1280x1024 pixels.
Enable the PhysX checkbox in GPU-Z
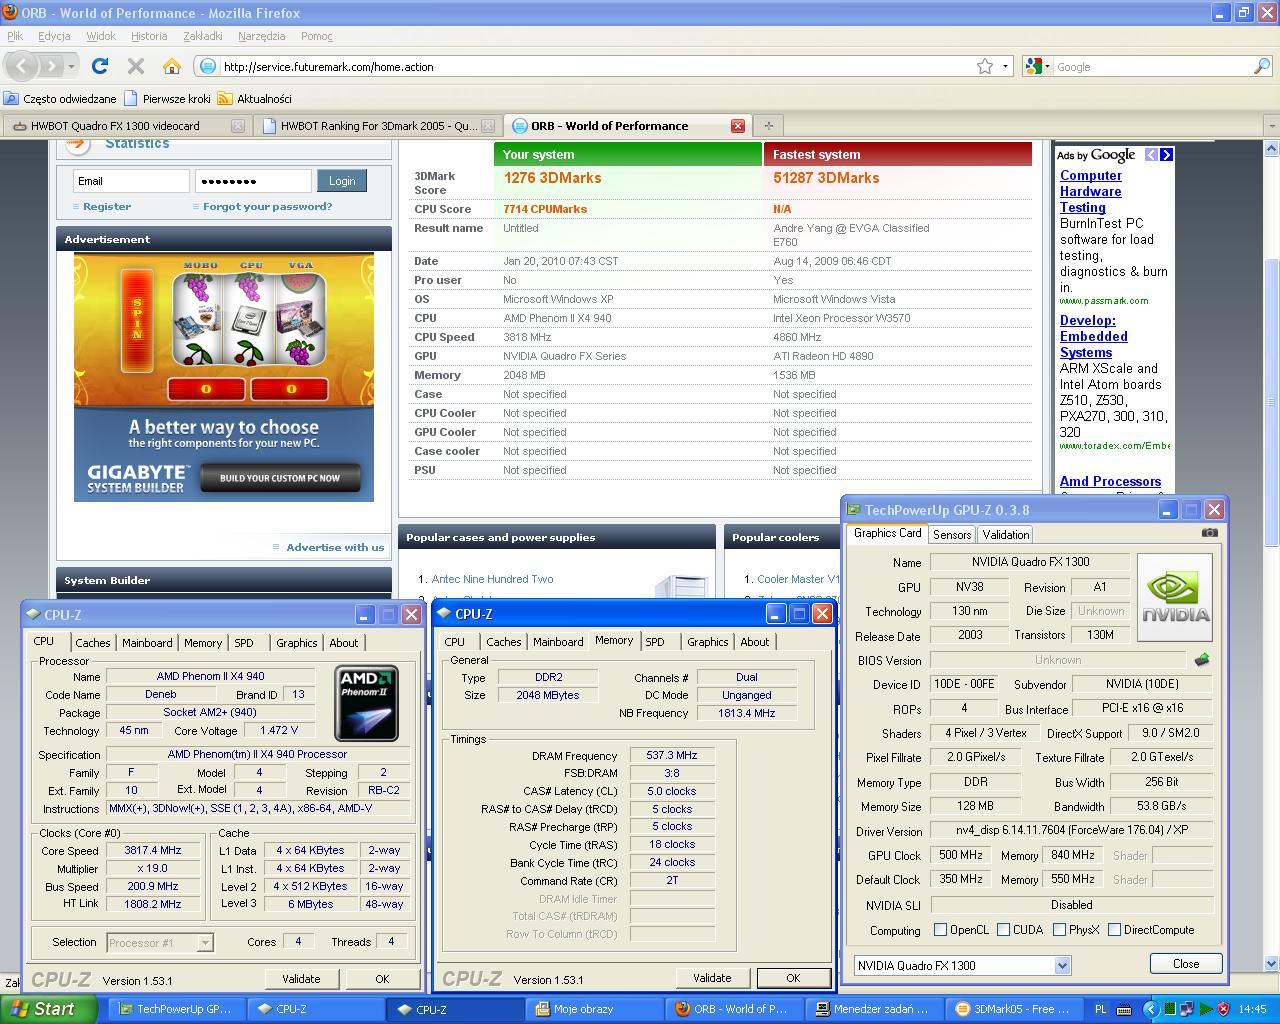tap(1059, 930)
